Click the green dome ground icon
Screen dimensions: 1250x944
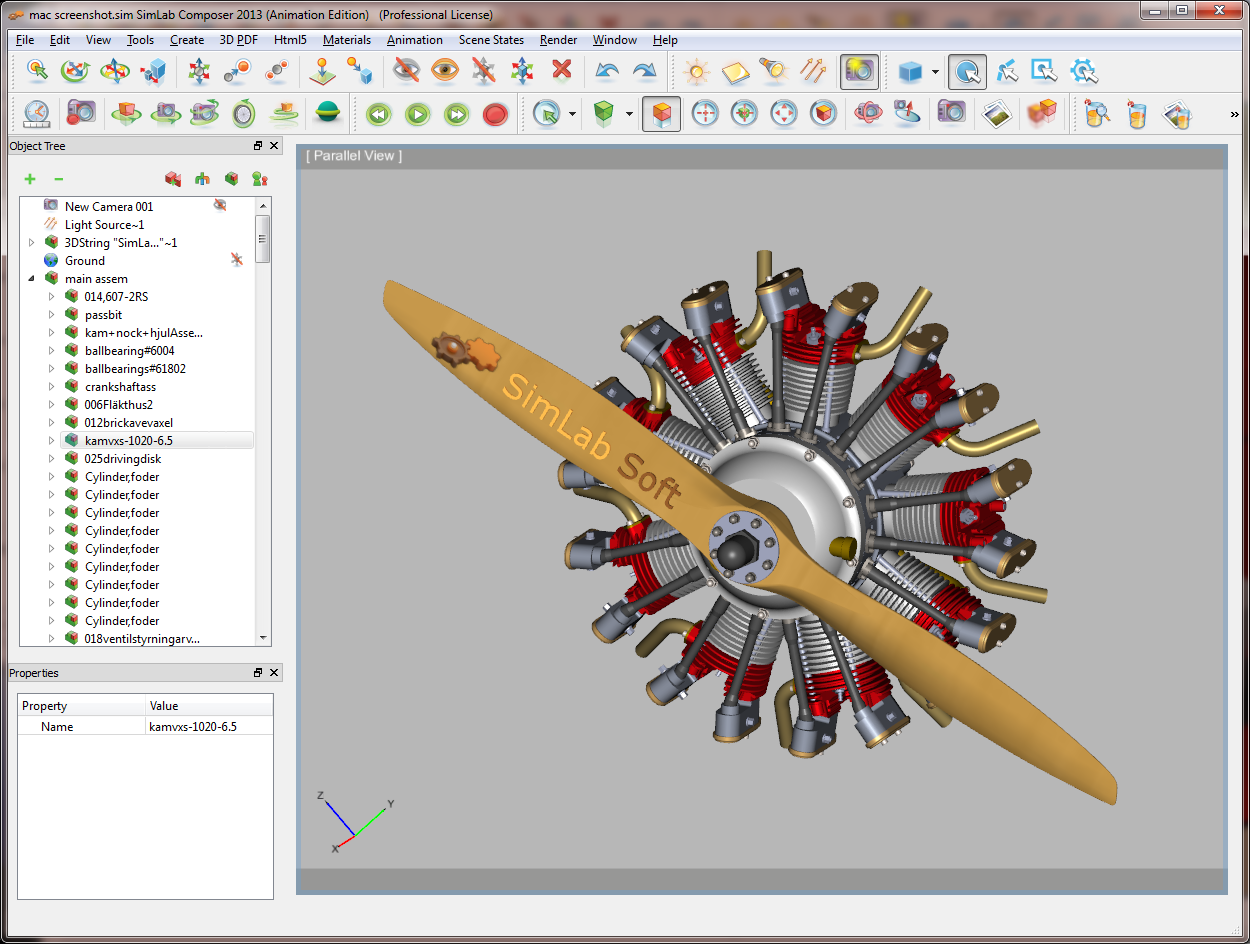coord(327,114)
